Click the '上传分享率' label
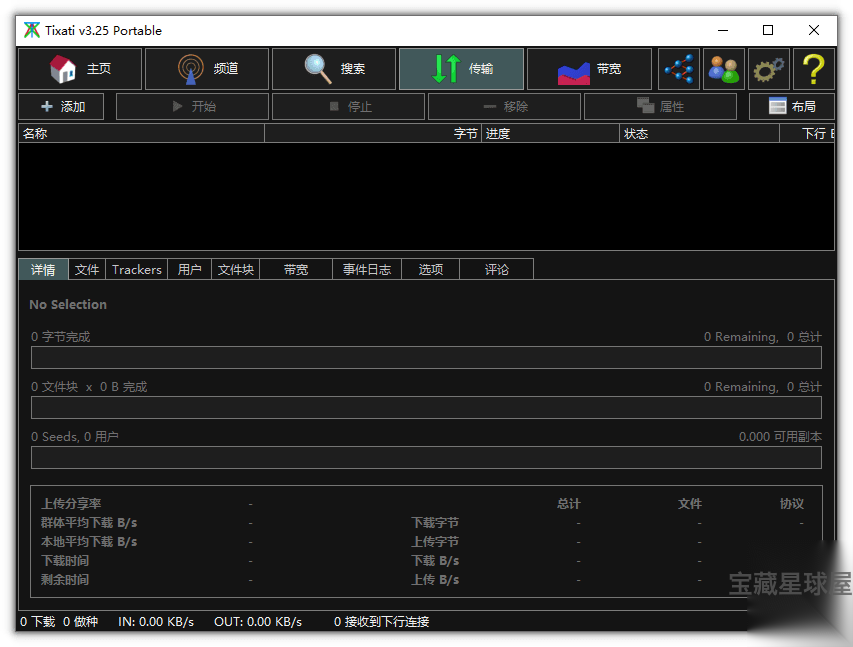This screenshot has height=647, width=853. coord(71,504)
